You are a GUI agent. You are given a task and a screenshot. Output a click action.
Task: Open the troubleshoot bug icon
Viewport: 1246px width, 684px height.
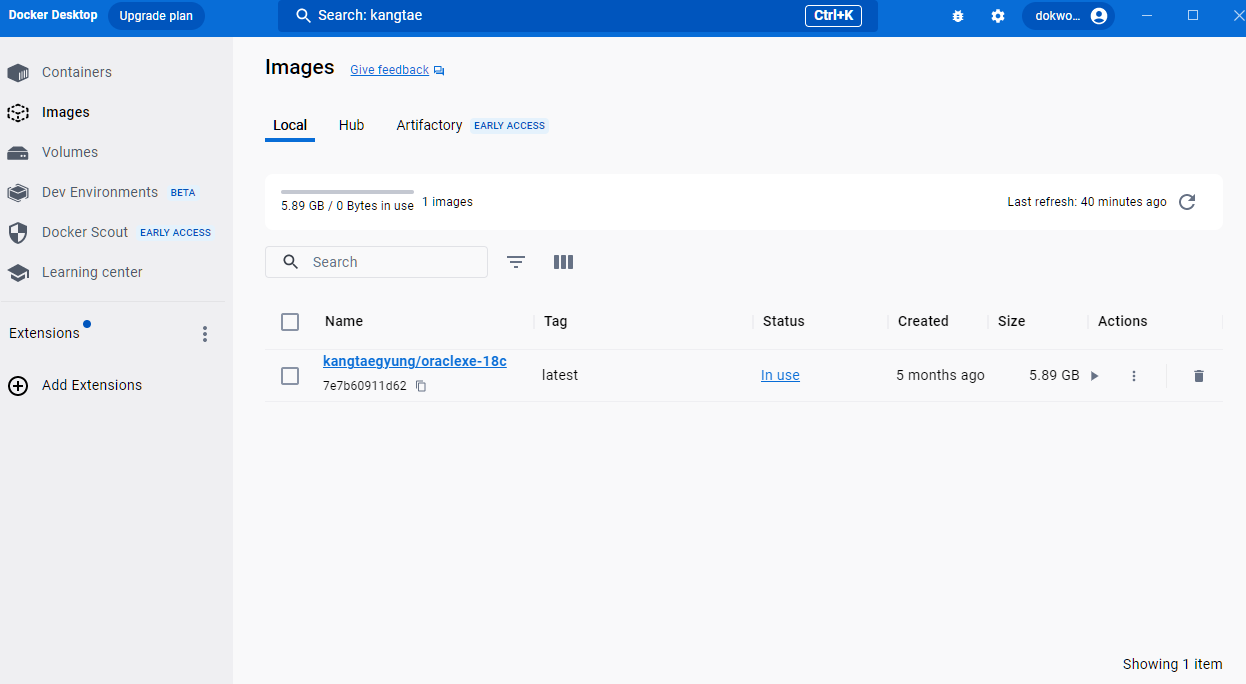958,16
